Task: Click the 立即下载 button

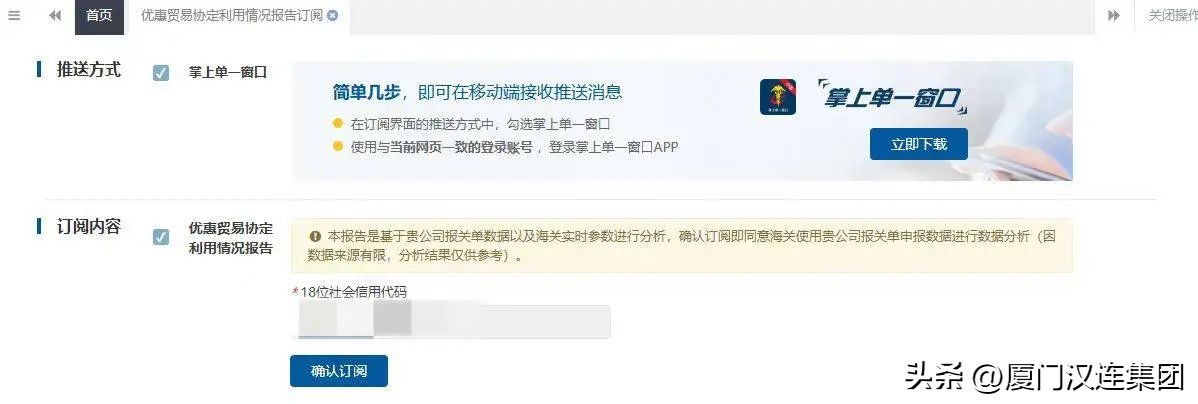Action: coord(918,144)
